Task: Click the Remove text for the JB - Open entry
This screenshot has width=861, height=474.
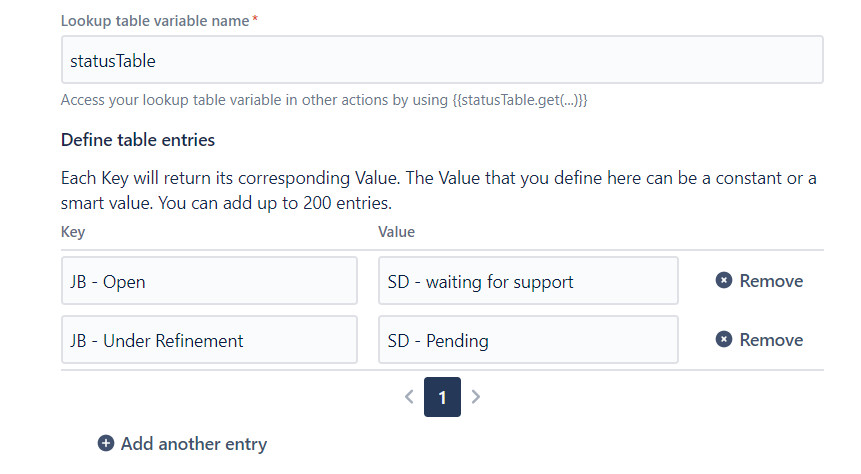Action: (x=771, y=281)
